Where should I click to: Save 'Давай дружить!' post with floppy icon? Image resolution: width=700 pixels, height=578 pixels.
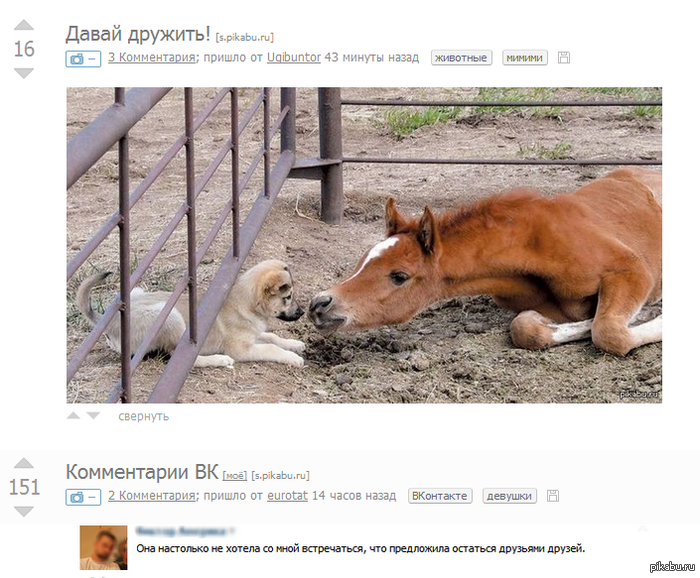[x=564, y=58]
